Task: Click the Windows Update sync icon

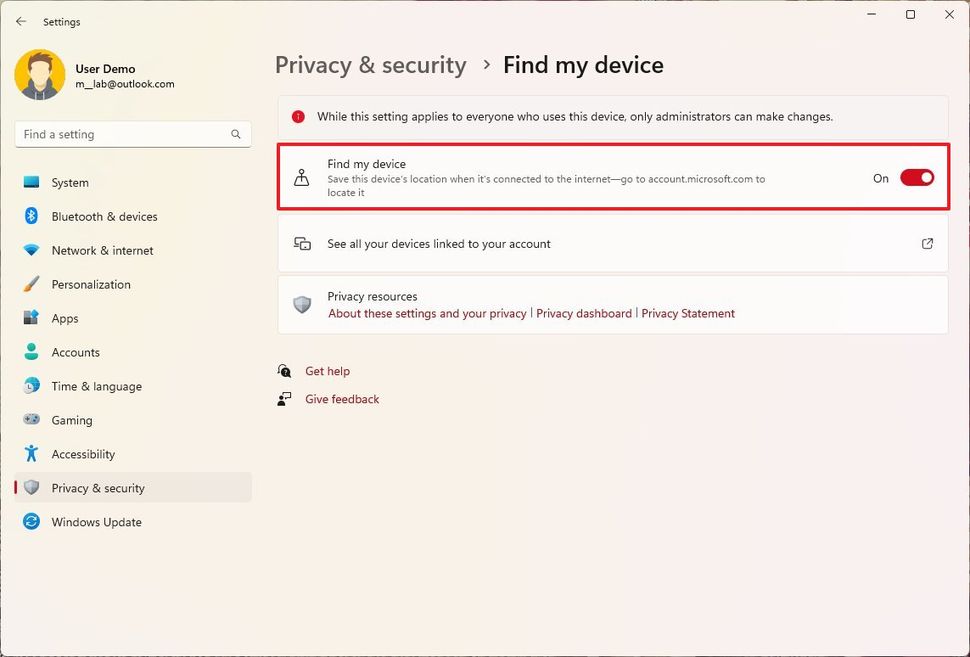Action: click(x=32, y=522)
